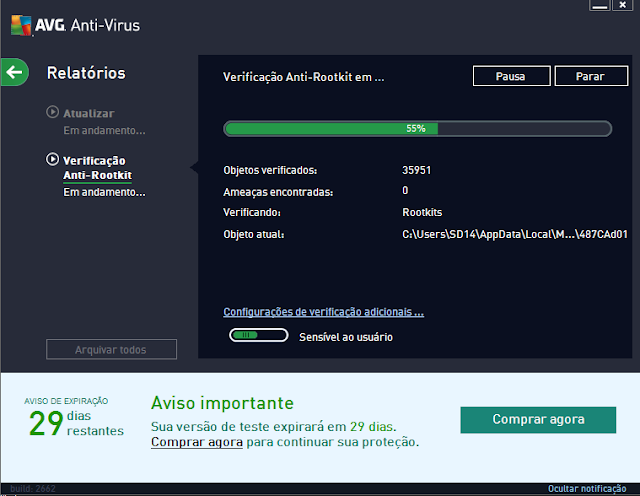Click the underlined Comprar agora link

(x=197, y=442)
